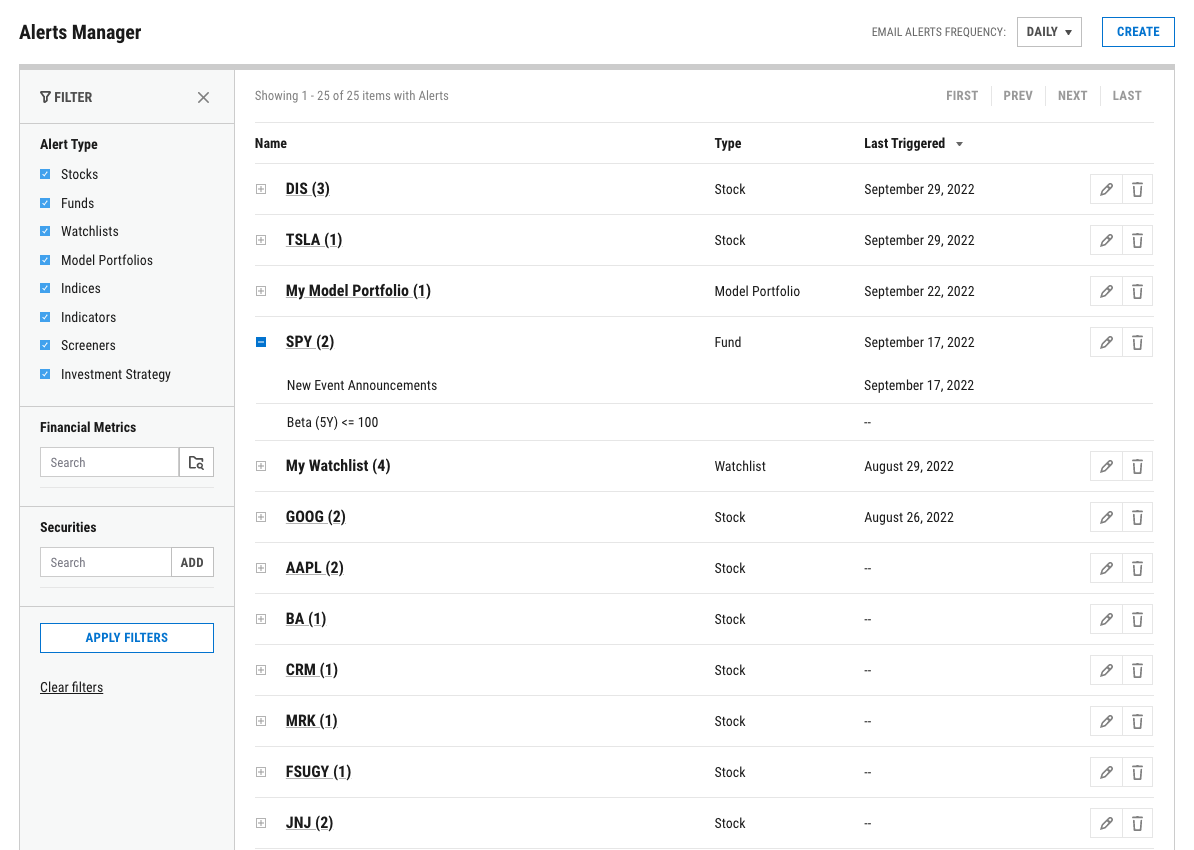This screenshot has height=850, width=1194.
Task: Delete the MRK alert via trash icon
Action: (1137, 722)
